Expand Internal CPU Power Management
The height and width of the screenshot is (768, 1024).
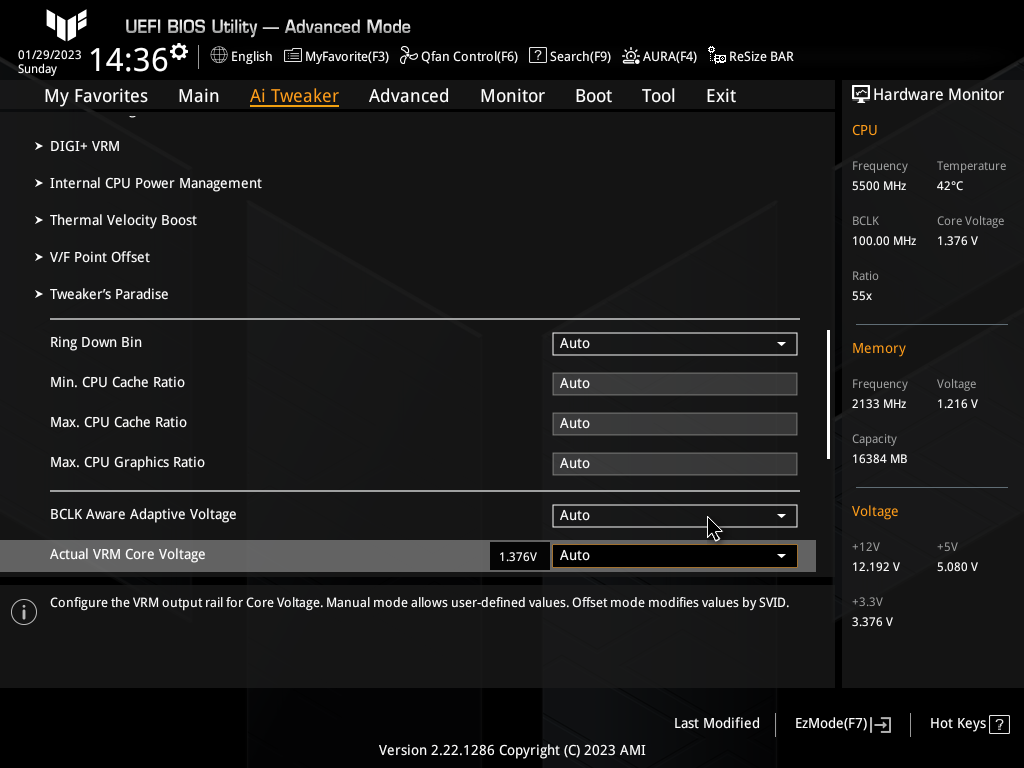[155, 184]
